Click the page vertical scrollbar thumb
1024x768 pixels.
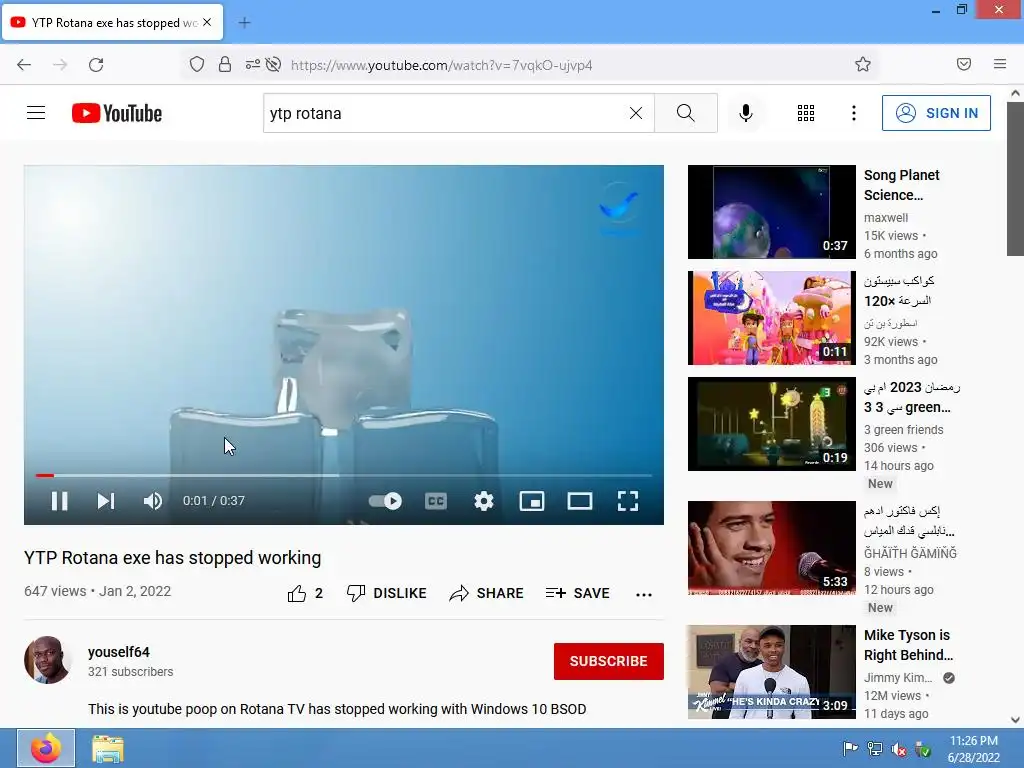1016,178
